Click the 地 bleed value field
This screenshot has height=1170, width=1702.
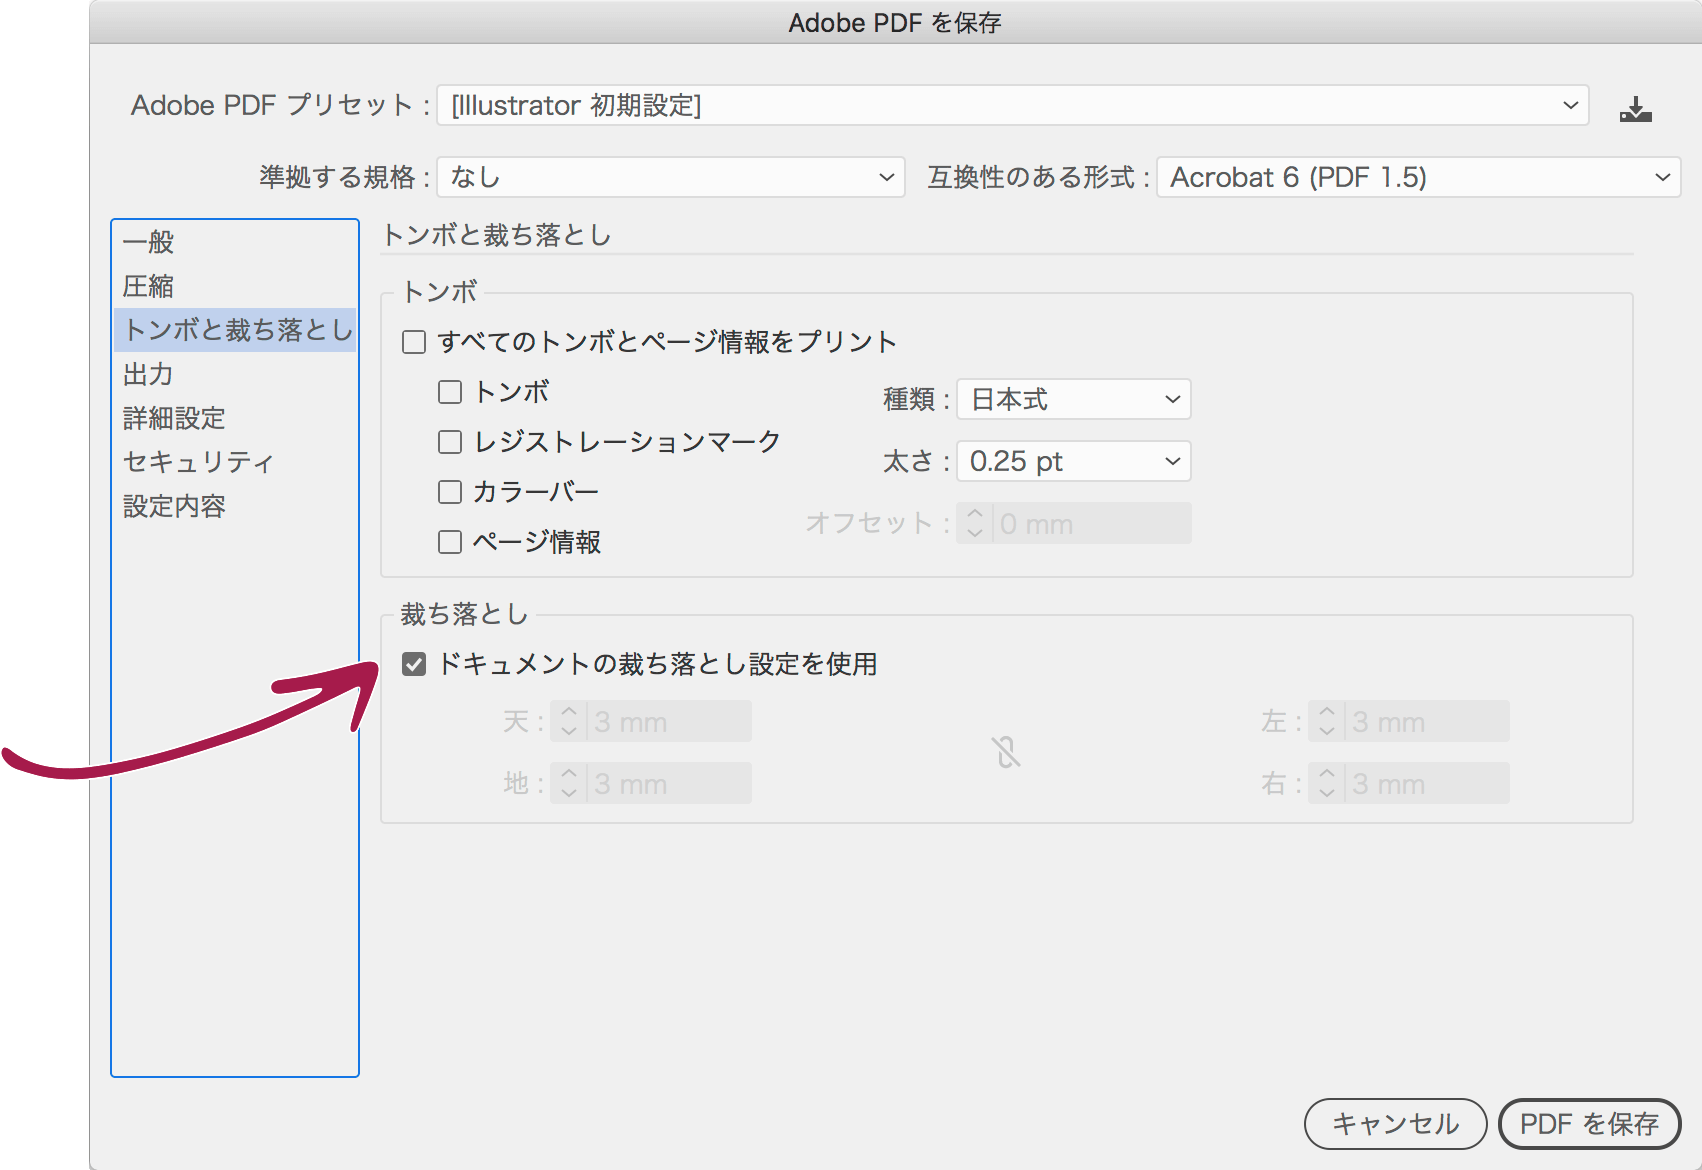coord(669,783)
